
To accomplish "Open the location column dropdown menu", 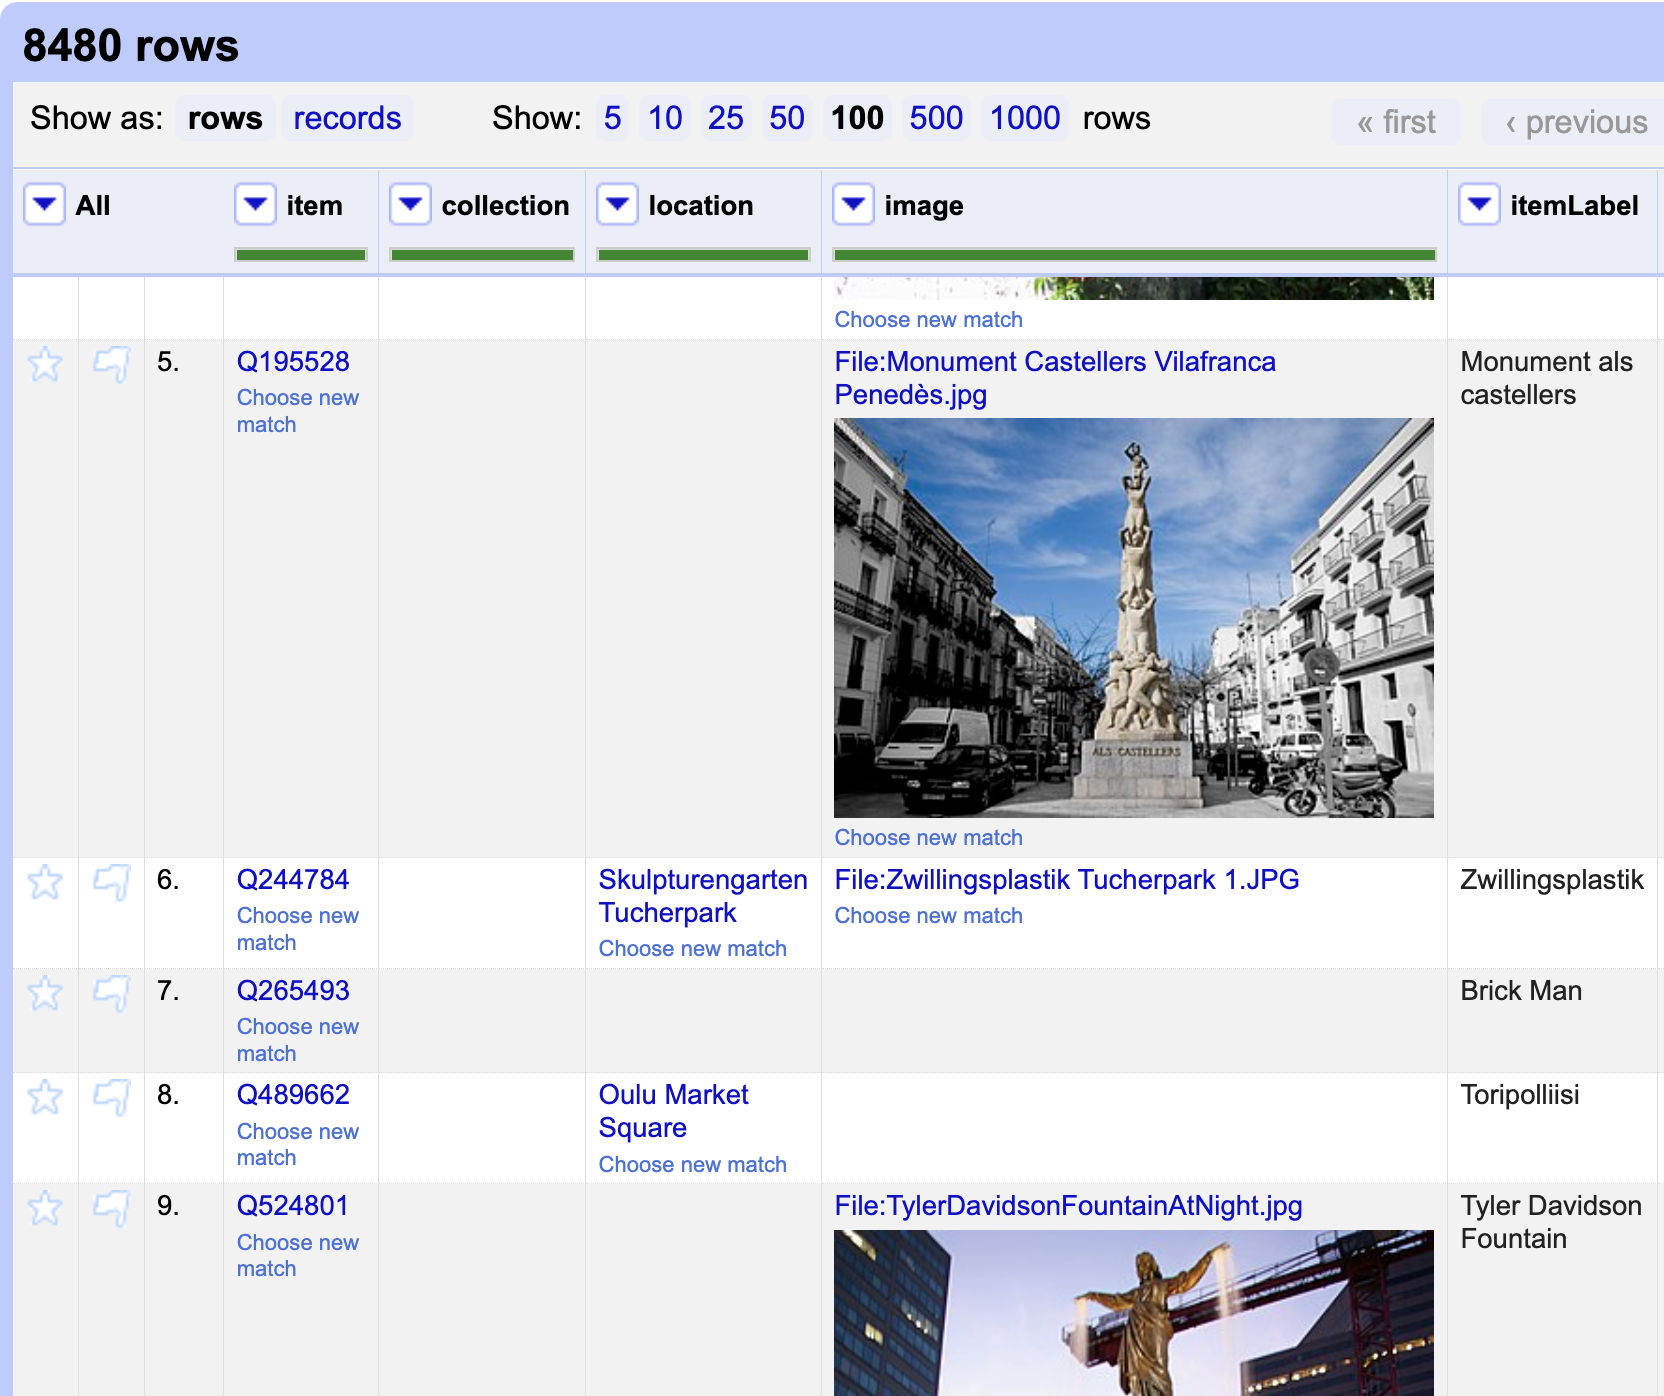I will (x=617, y=204).
